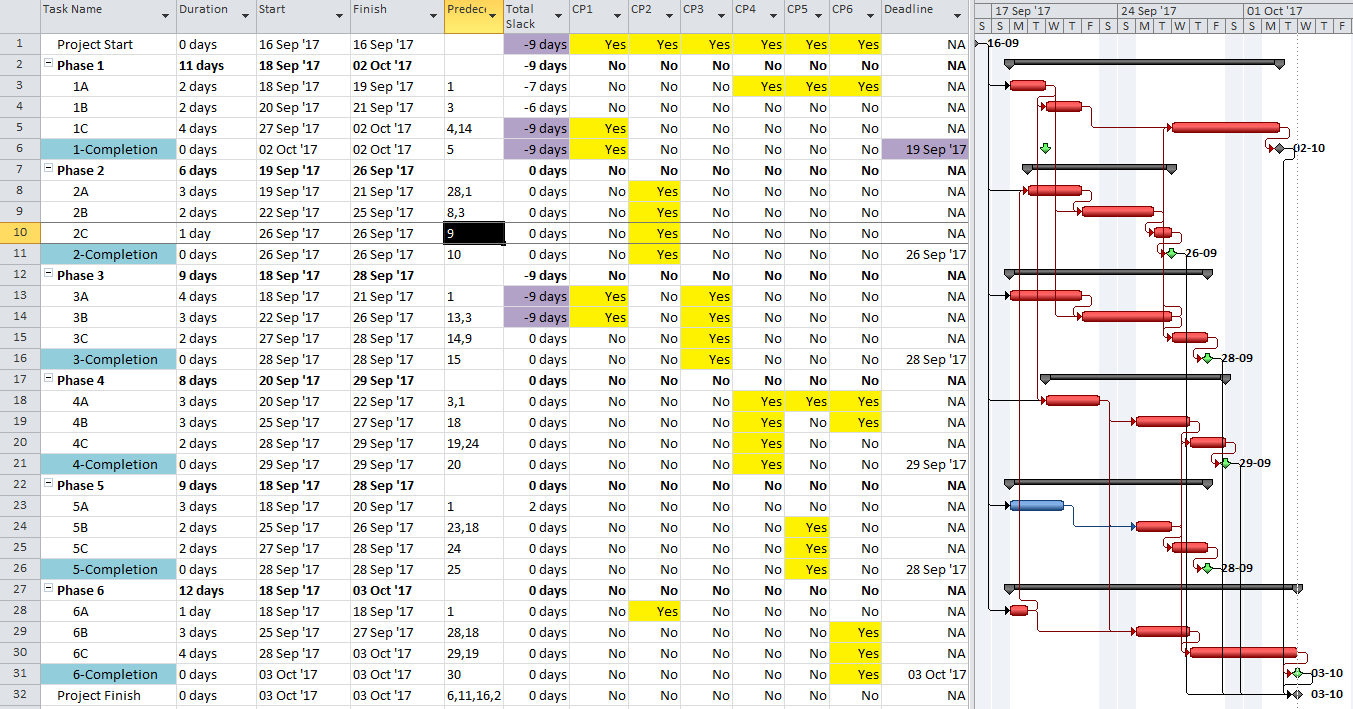Click the long red 1C Gantt bar
Image resolution: width=1353 pixels, height=709 pixels.
point(1225,127)
